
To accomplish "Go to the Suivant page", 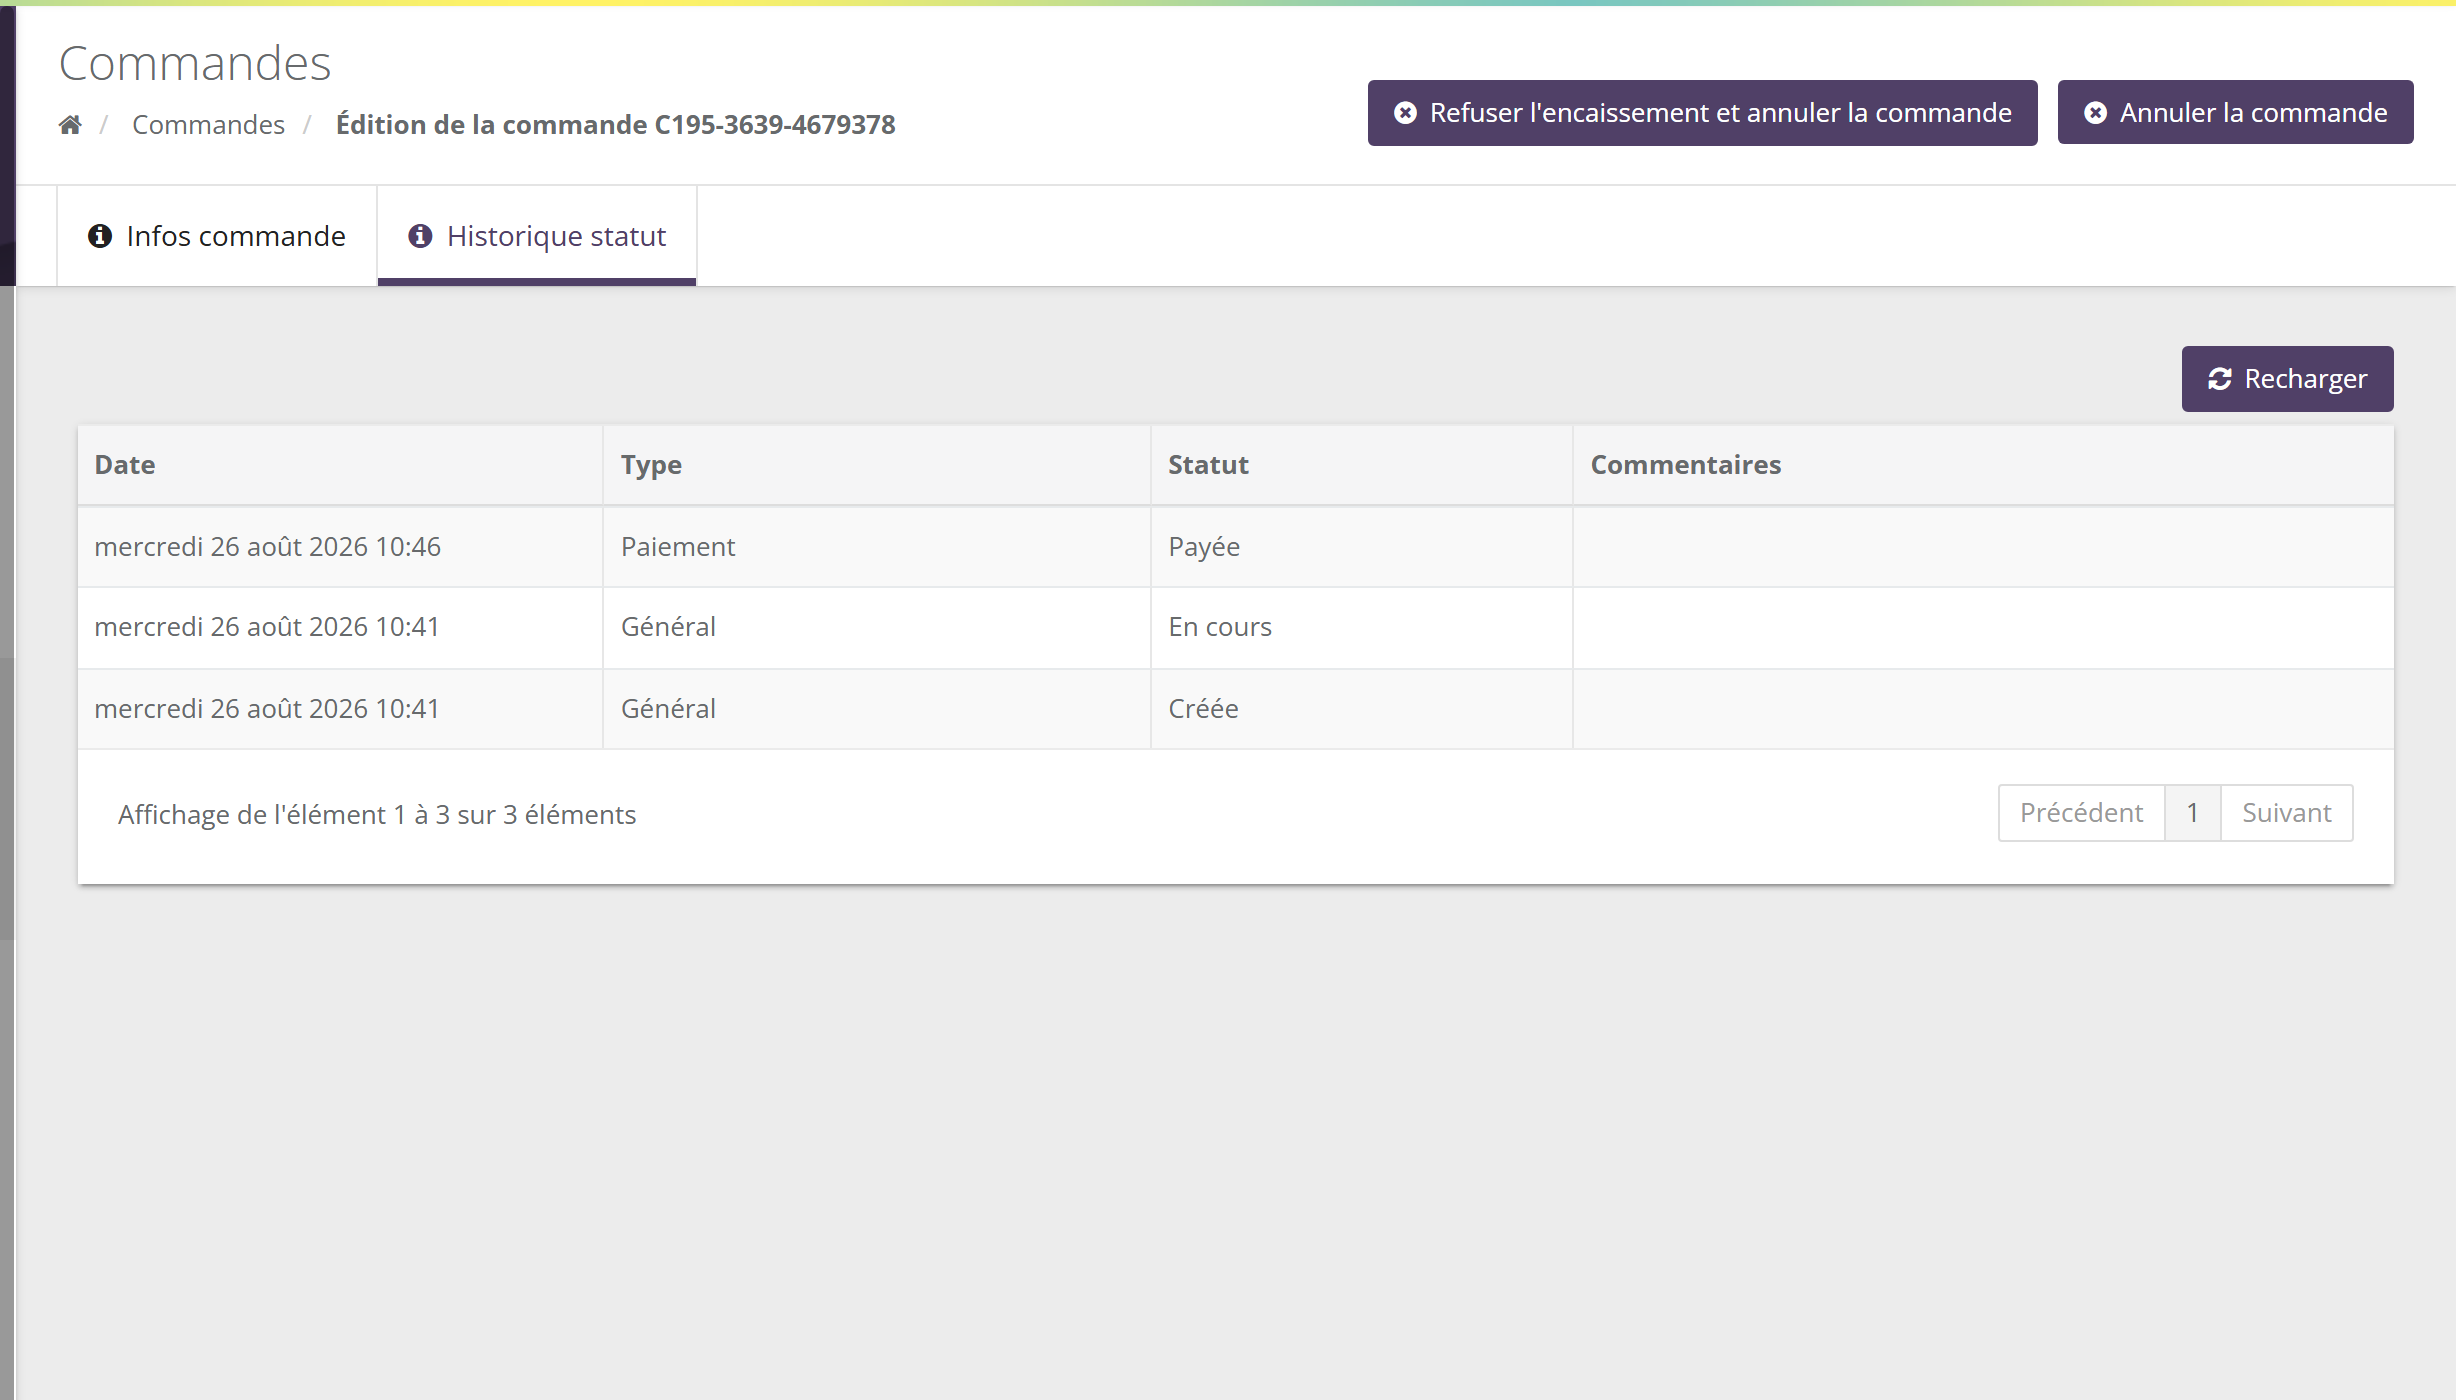I will pyautogui.click(x=2287, y=813).
